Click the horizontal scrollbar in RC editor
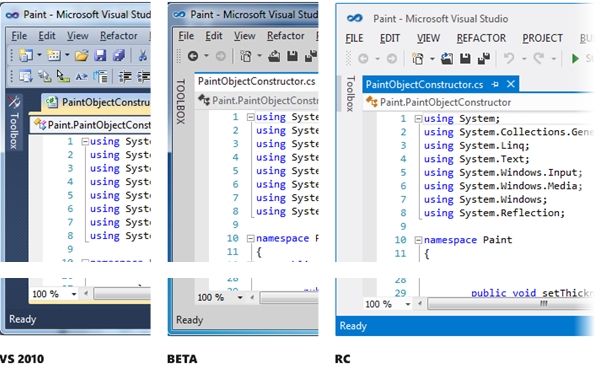Viewport: 600px width, 372px height. pyautogui.click(x=510, y=304)
